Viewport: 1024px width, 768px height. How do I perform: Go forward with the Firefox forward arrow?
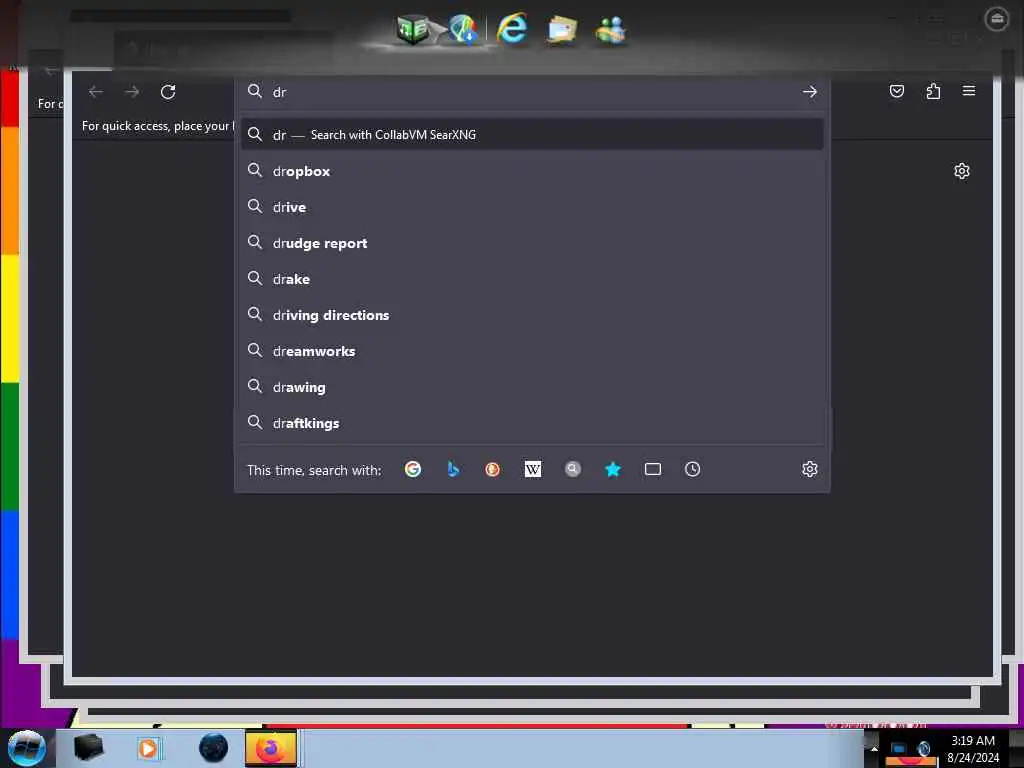[132, 92]
